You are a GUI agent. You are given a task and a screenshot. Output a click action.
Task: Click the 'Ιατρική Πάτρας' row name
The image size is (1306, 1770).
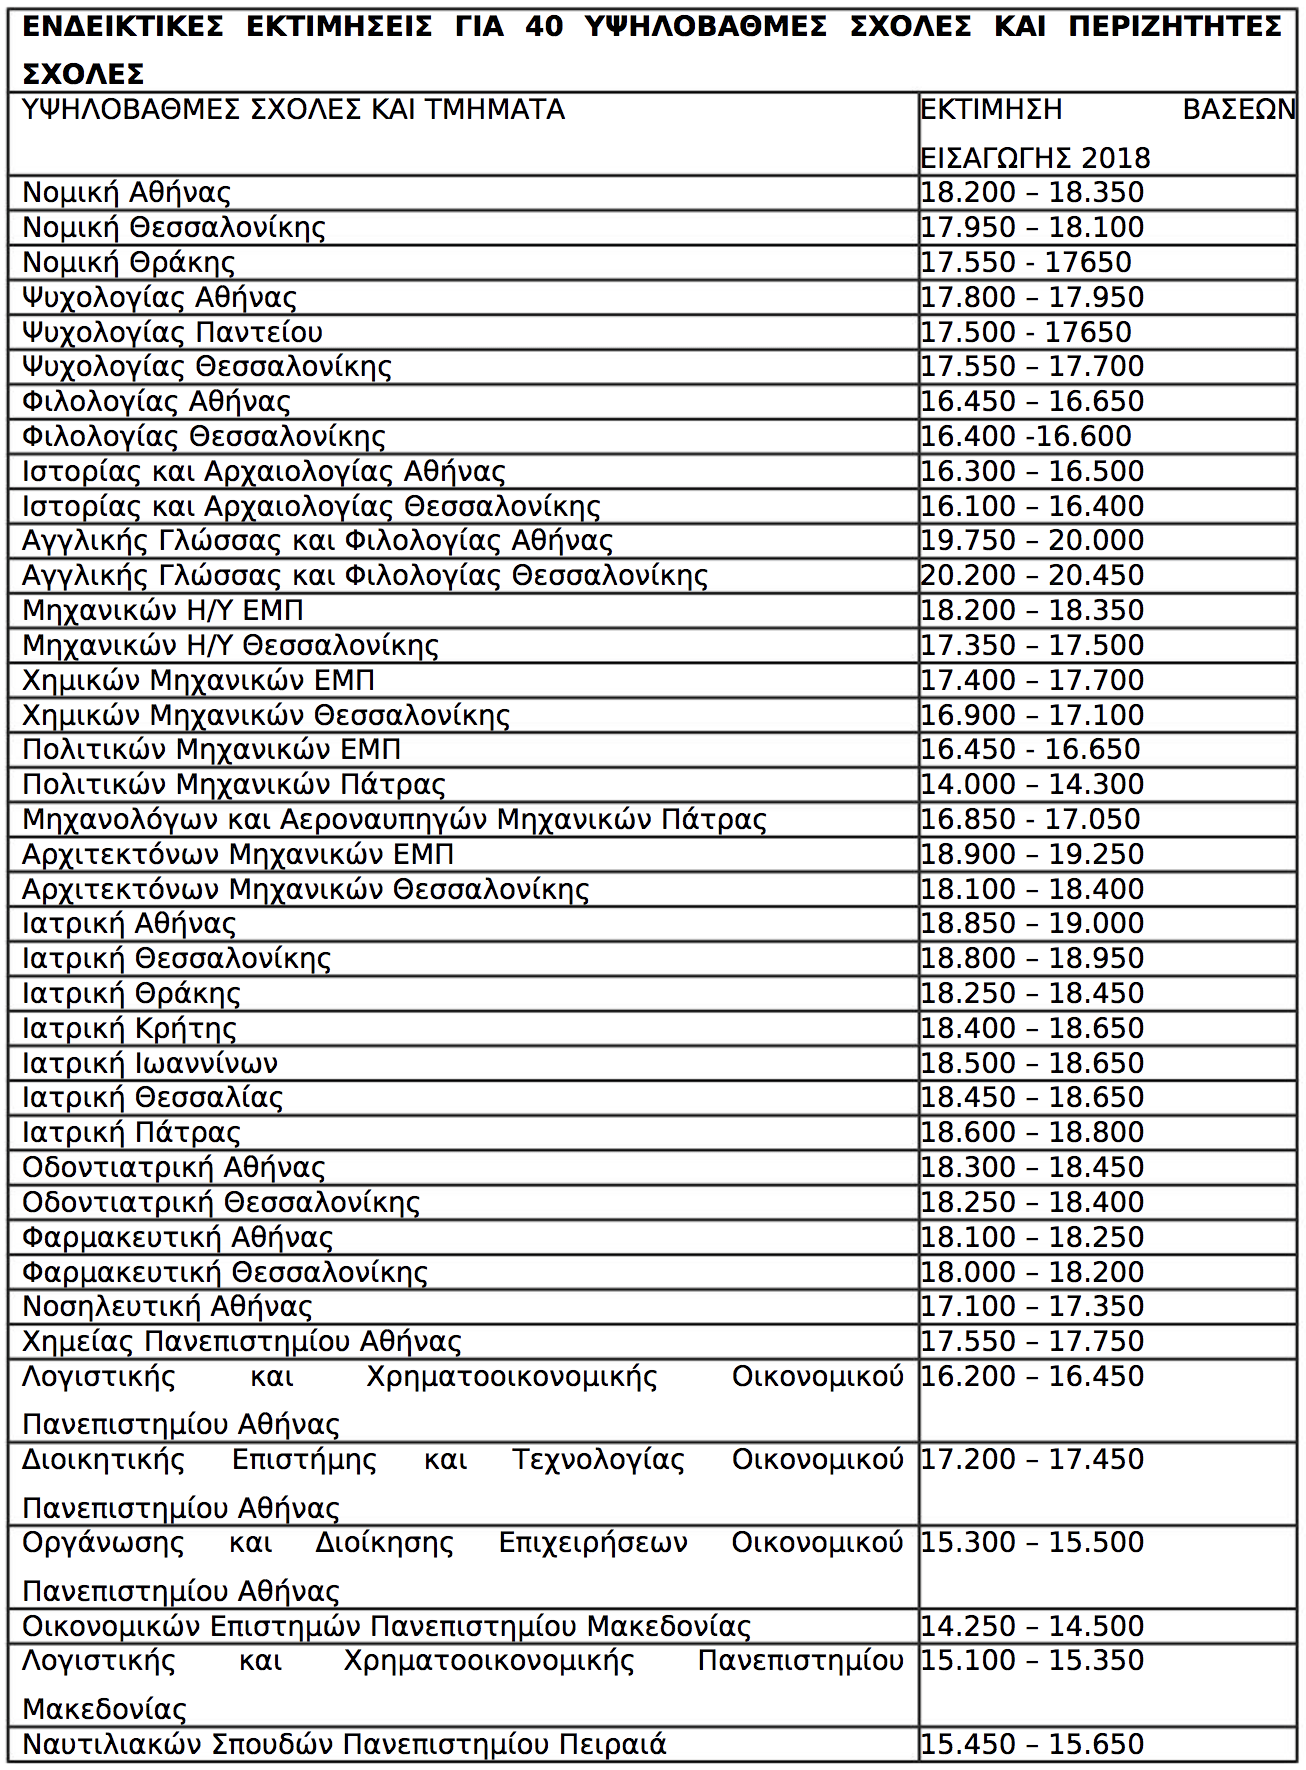point(131,1133)
